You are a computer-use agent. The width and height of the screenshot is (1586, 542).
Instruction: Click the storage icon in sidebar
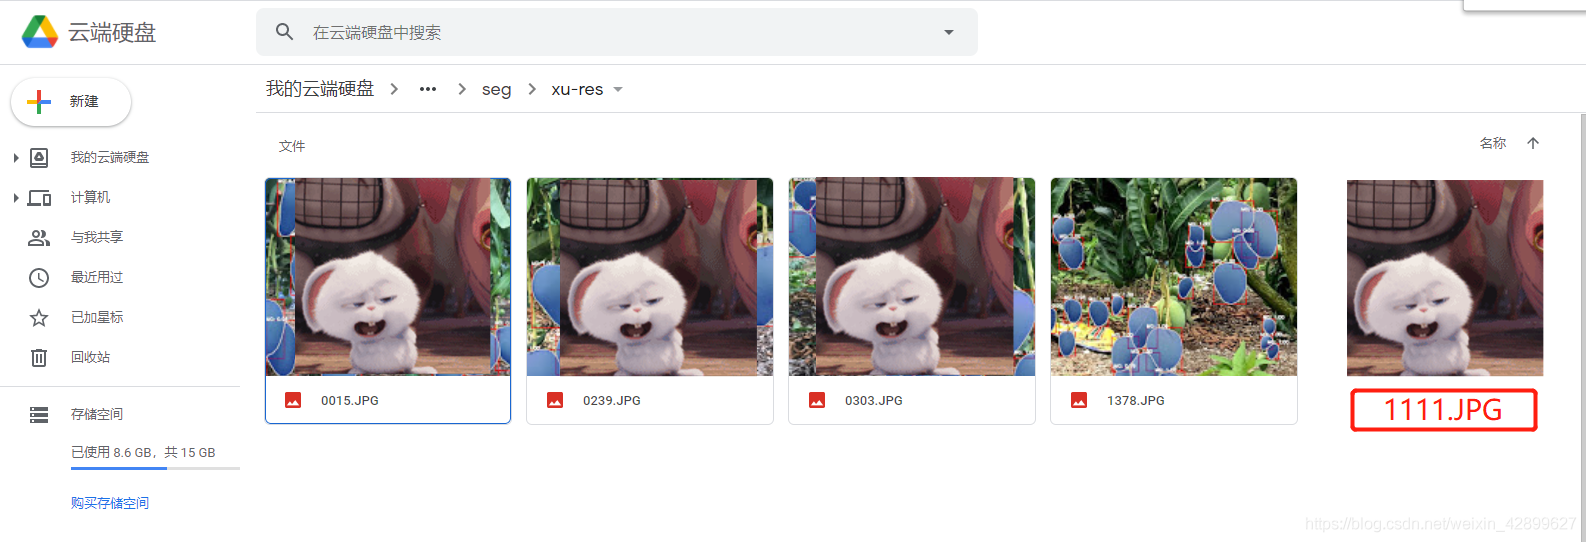[39, 414]
